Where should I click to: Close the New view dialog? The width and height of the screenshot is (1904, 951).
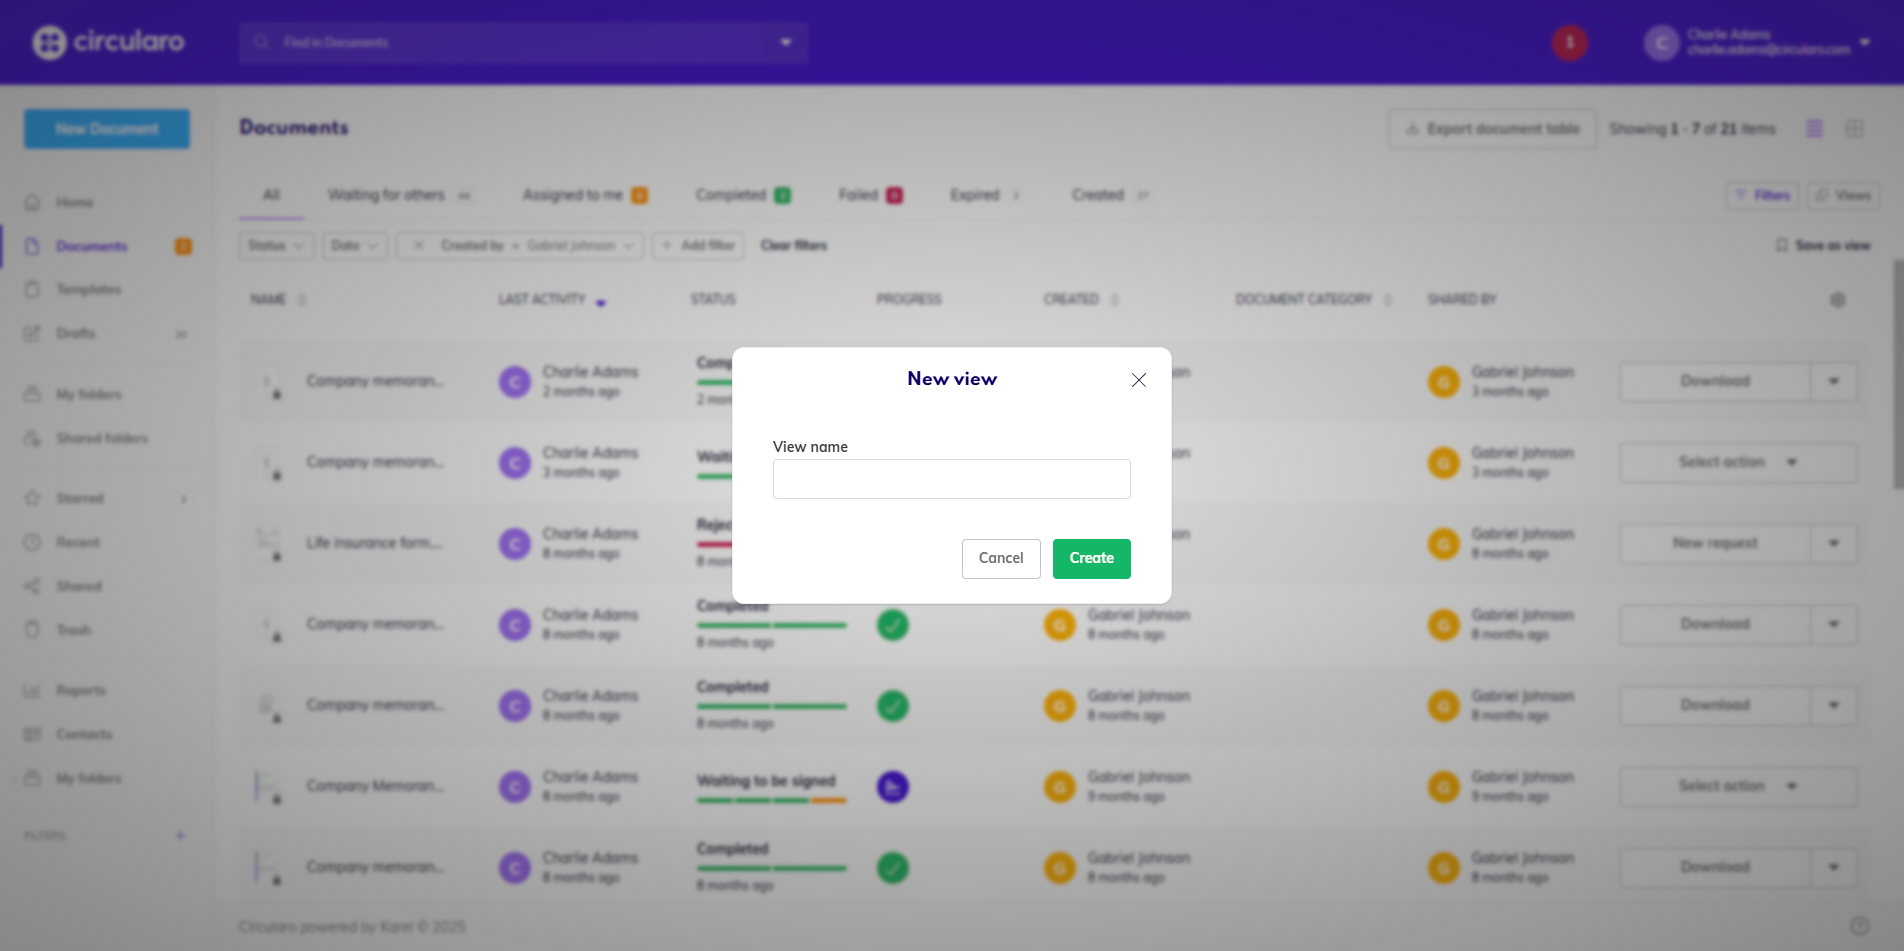click(x=1138, y=380)
